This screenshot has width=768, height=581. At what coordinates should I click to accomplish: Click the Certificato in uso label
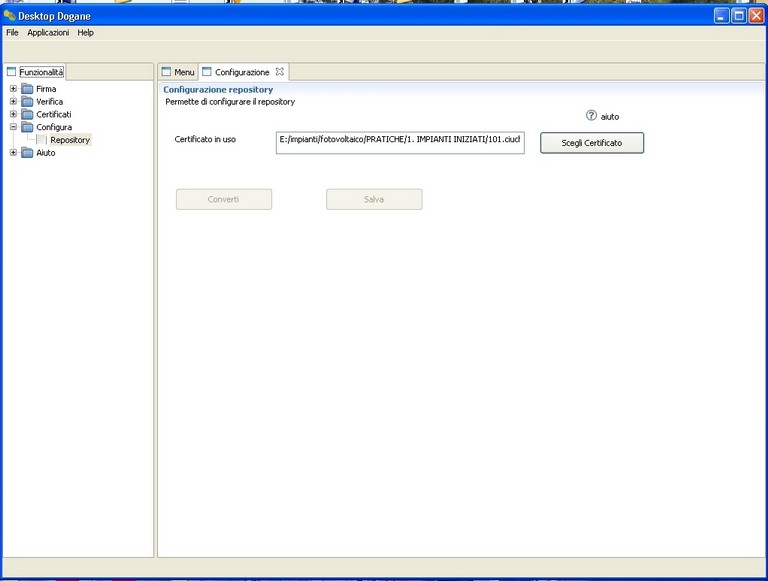[x=205, y=139]
